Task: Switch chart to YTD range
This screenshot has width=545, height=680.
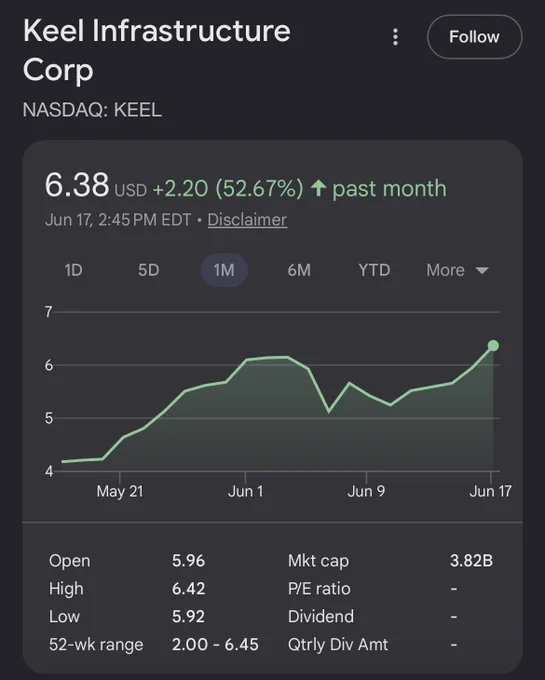Action: [374, 270]
